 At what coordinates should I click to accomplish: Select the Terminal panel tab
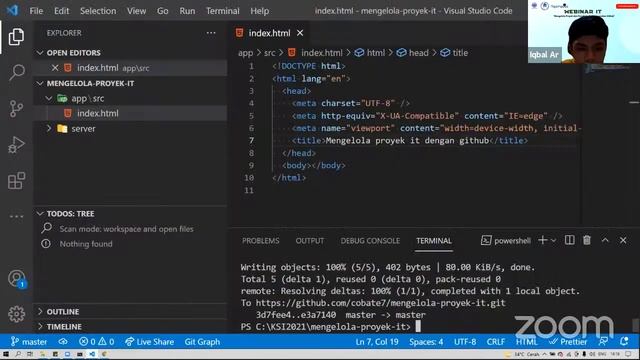[x=434, y=241]
